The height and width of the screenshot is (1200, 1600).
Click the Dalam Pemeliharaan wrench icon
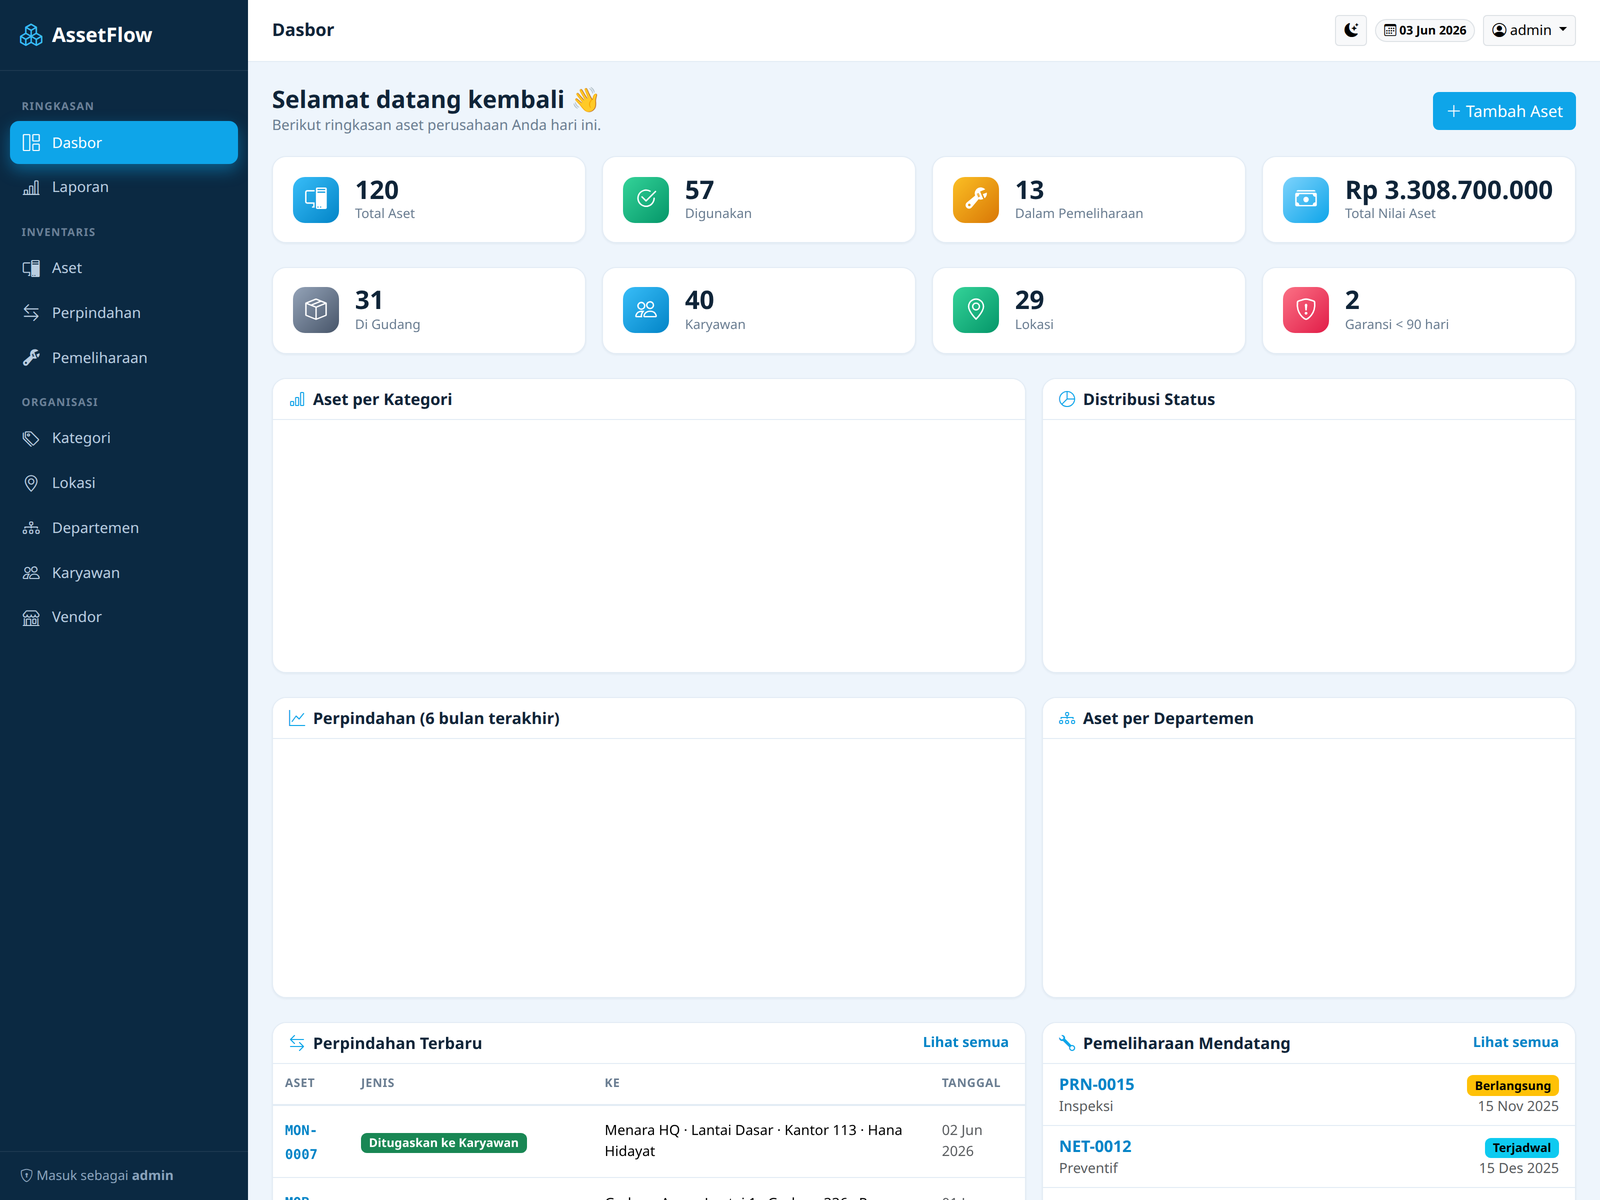tap(976, 200)
